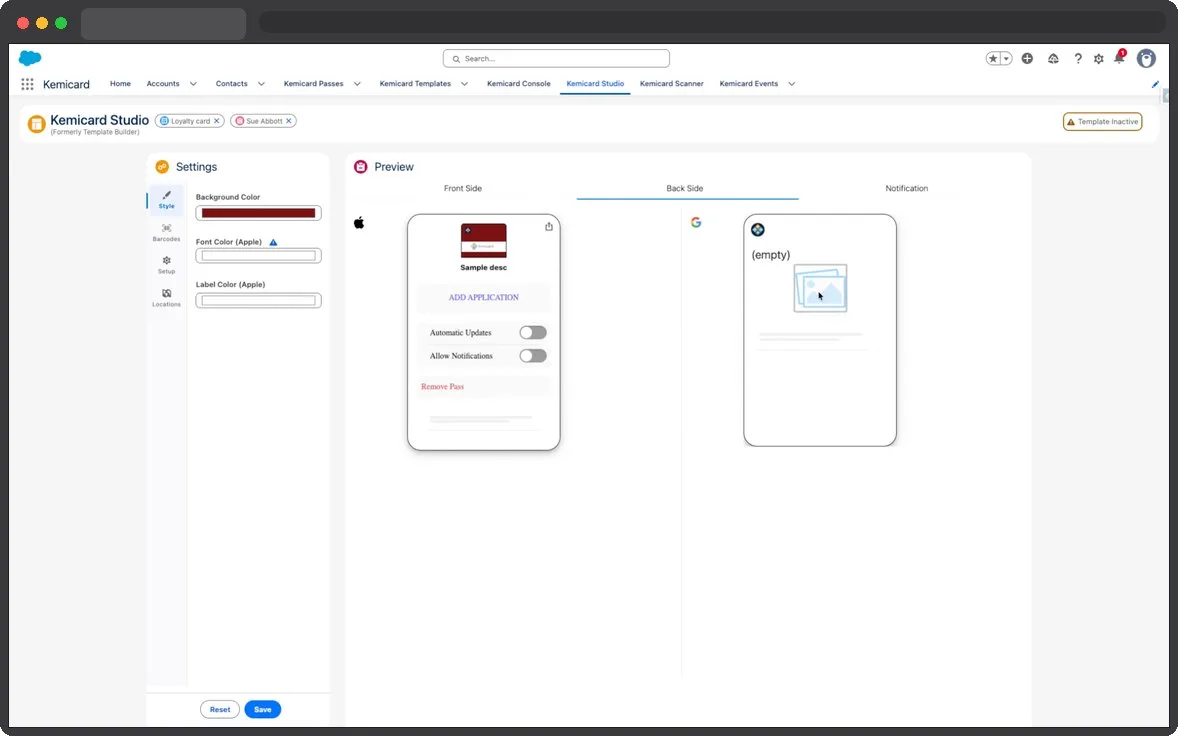
Task: Click the (empty) text on Google pass
Action: (x=771, y=255)
